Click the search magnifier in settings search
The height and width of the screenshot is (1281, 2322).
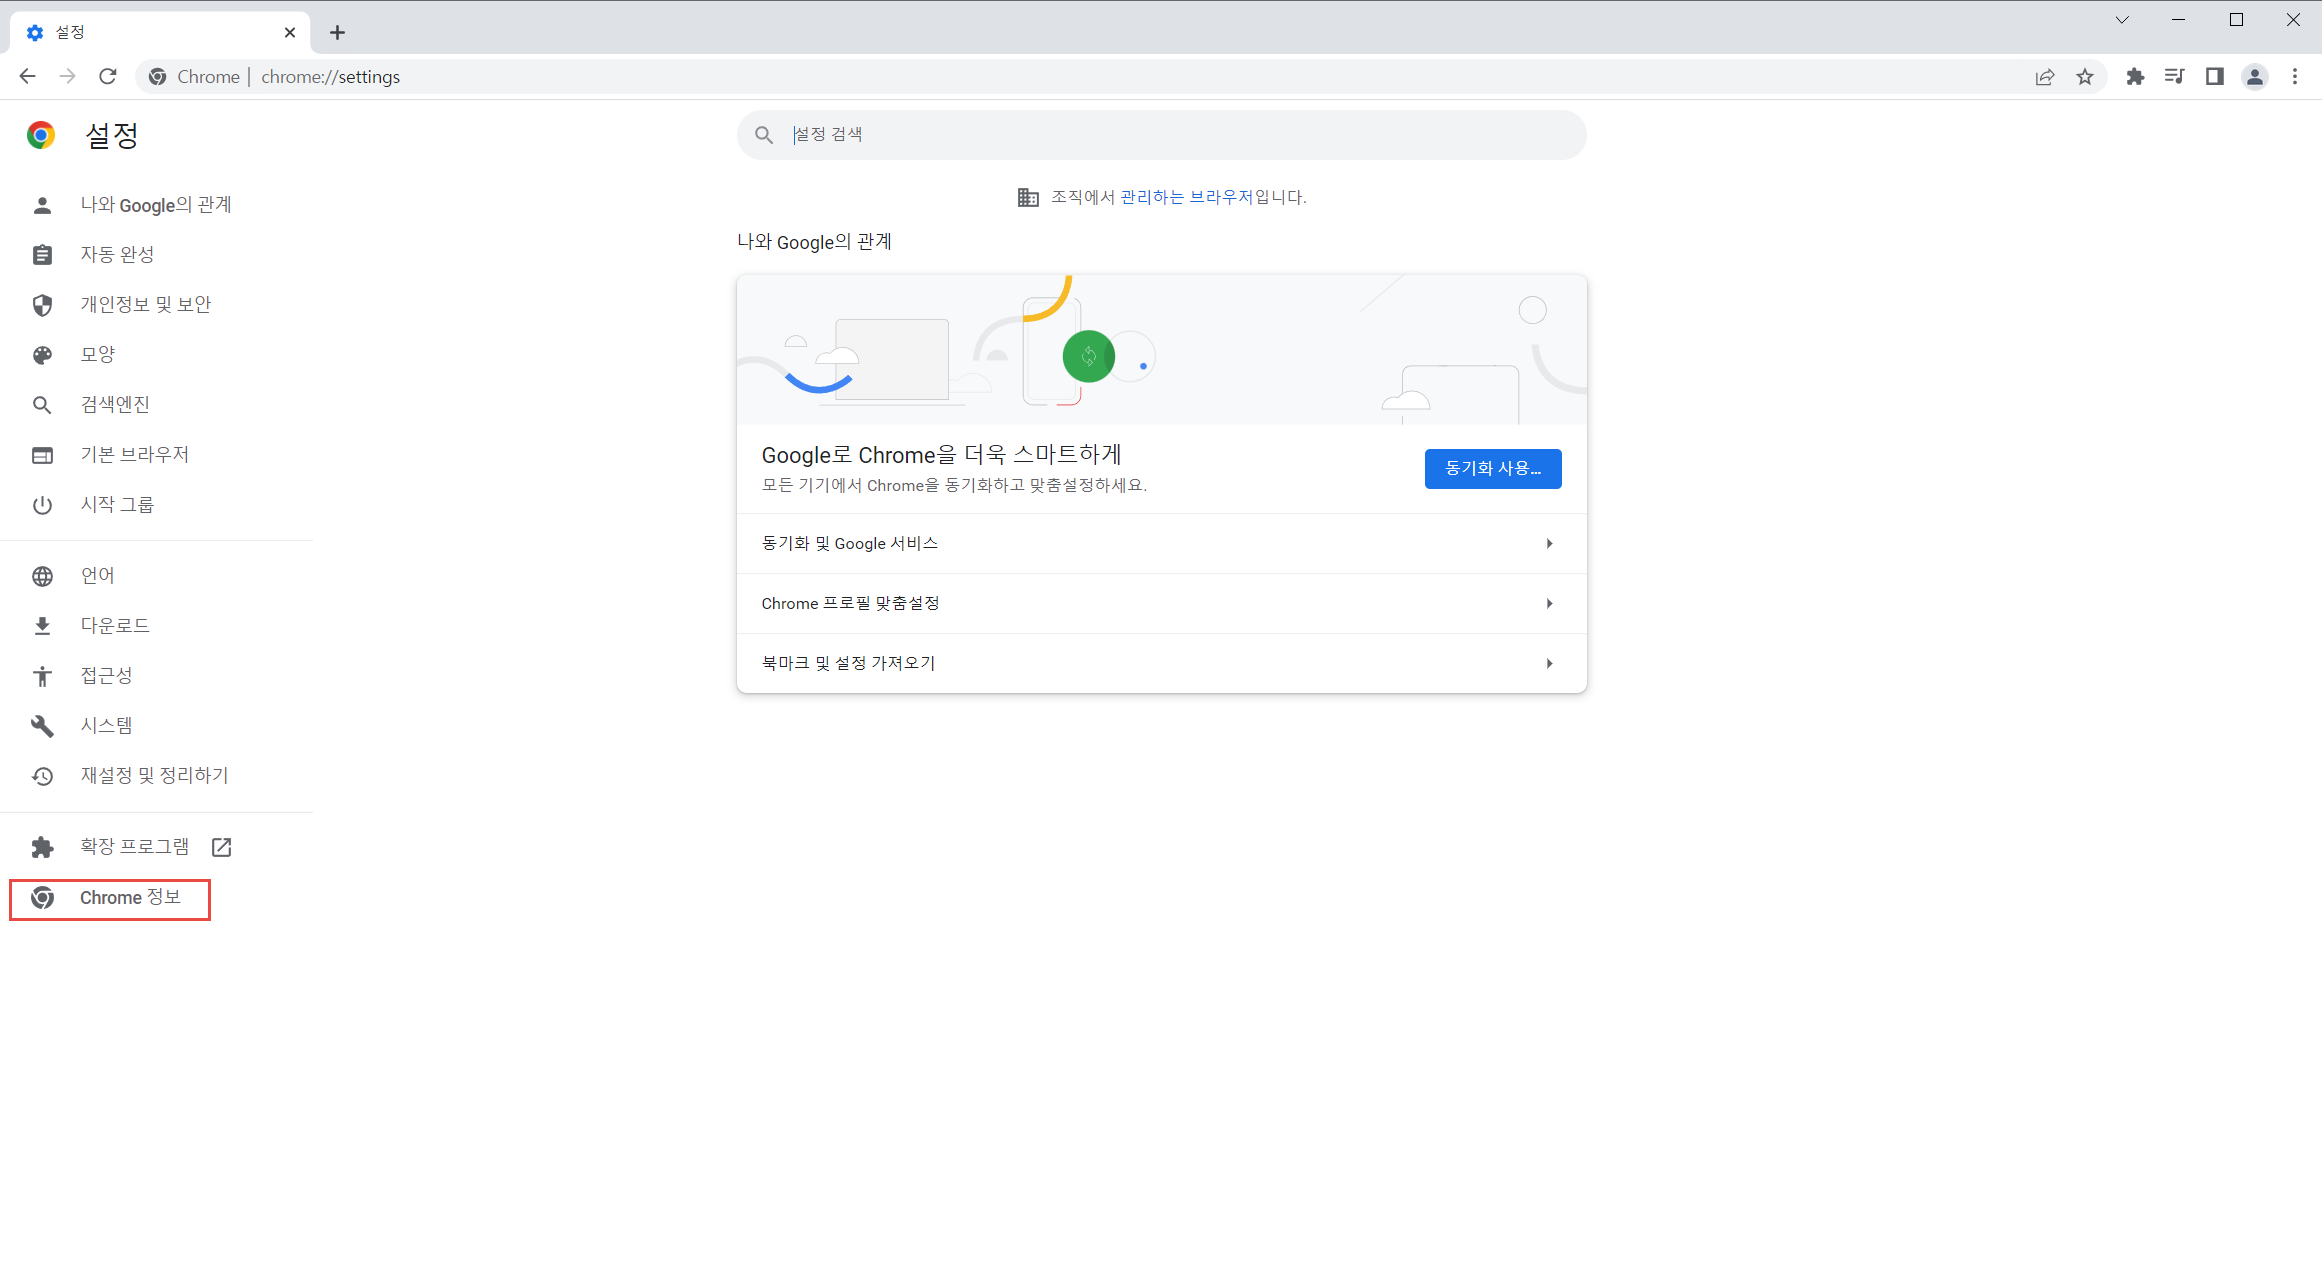(764, 135)
